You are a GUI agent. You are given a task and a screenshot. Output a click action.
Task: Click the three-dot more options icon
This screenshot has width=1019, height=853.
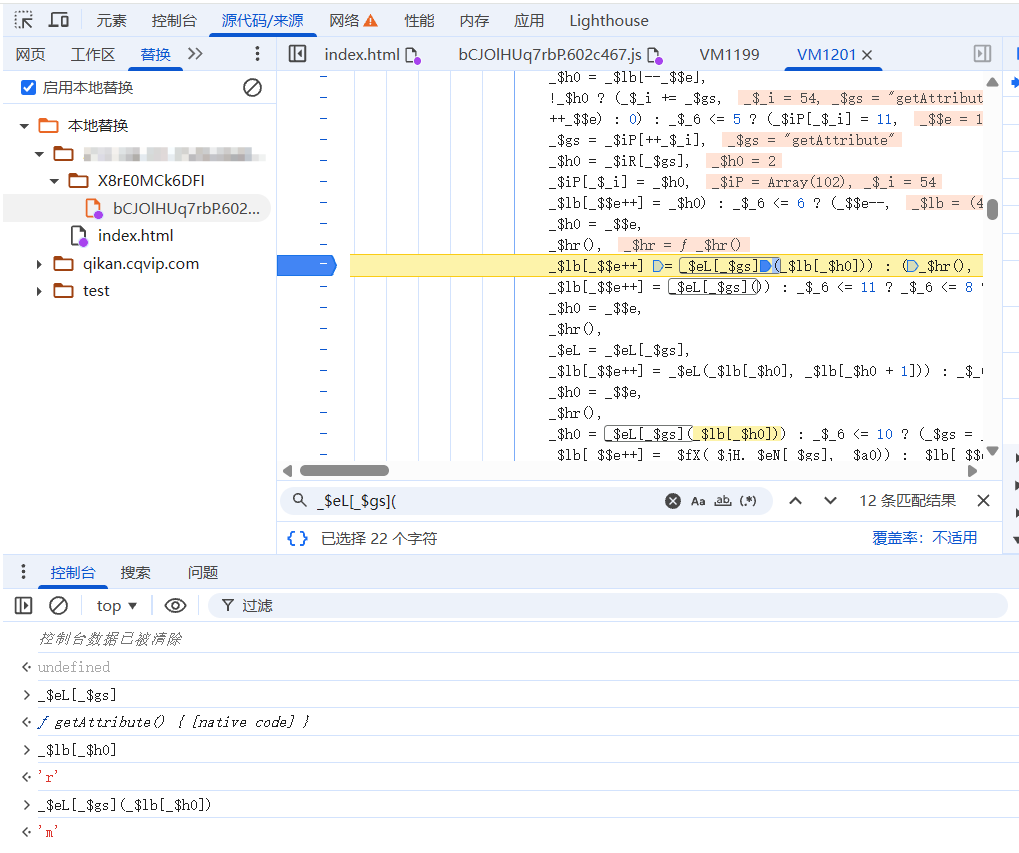(x=257, y=54)
